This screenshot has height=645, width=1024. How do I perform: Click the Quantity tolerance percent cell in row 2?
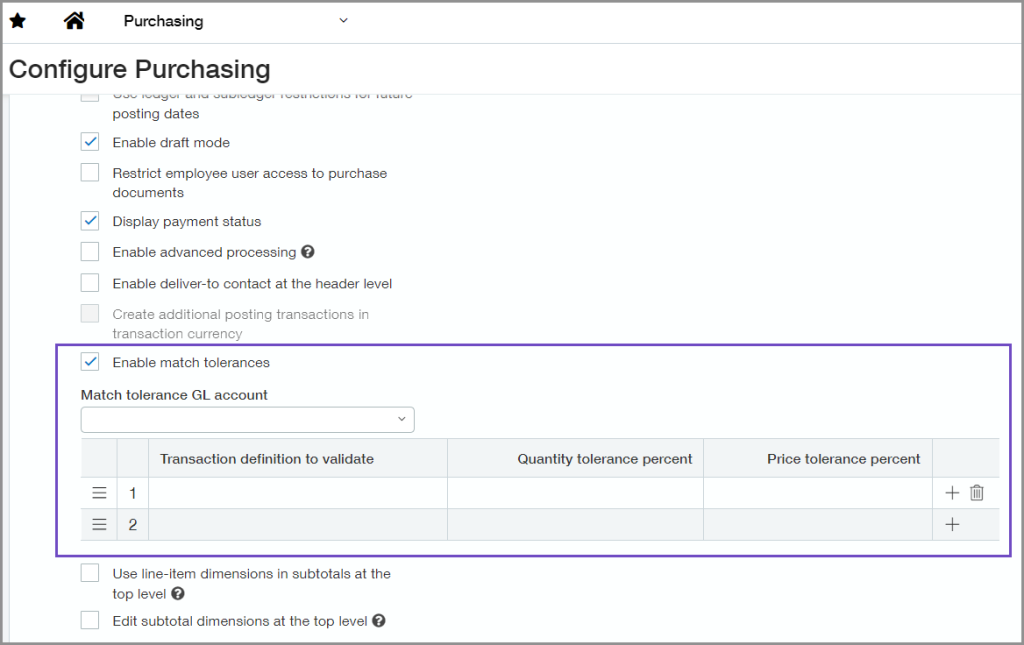pos(575,524)
